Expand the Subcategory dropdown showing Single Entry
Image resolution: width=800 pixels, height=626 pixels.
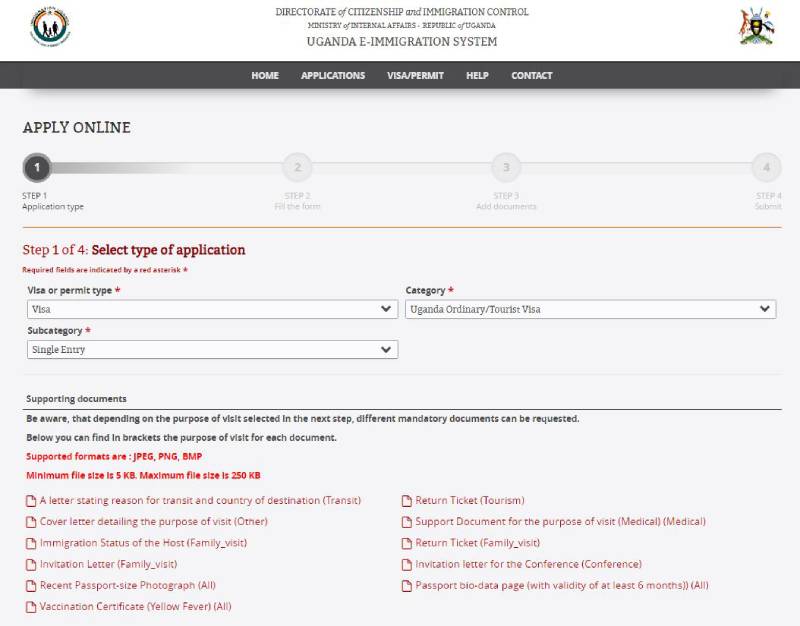[x=212, y=349]
